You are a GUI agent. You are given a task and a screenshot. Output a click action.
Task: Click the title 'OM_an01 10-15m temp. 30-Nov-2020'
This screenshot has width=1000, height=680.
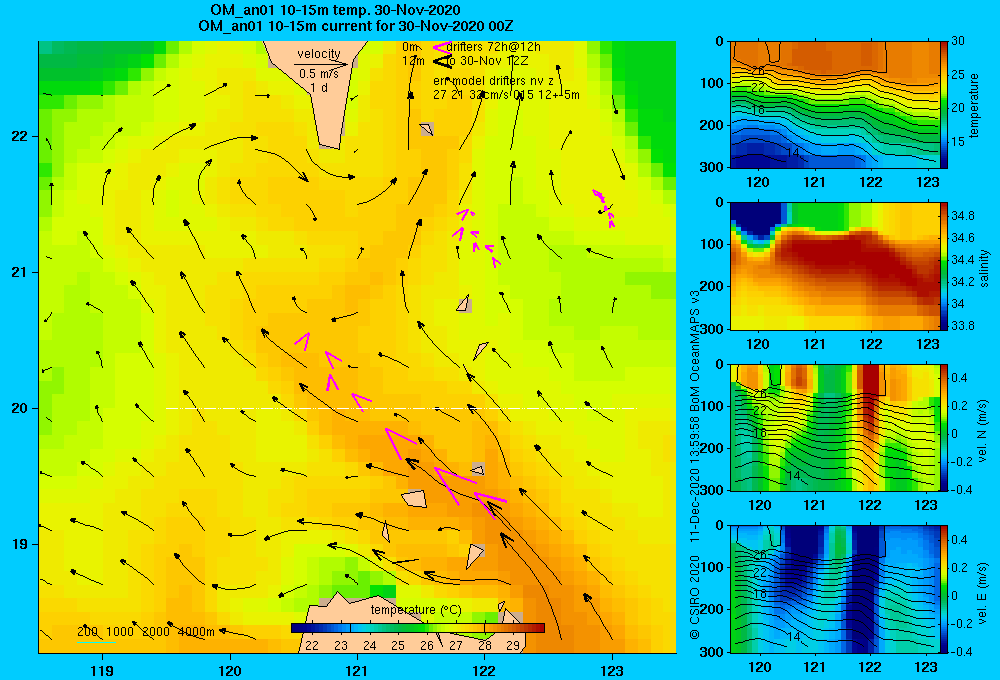(335, 10)
